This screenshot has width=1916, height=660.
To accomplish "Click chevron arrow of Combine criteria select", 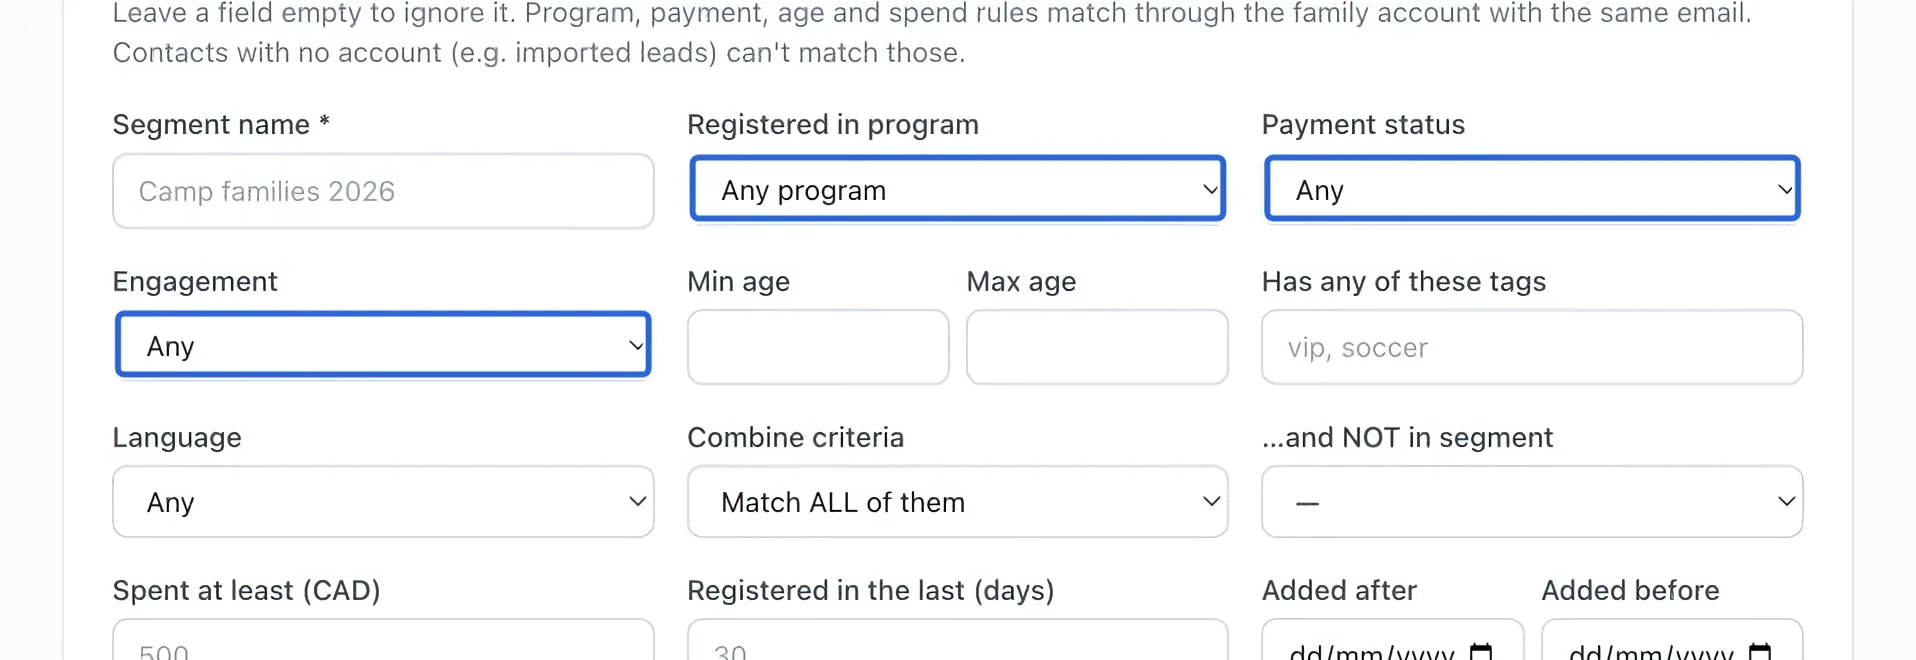I will pos(1211,501).
